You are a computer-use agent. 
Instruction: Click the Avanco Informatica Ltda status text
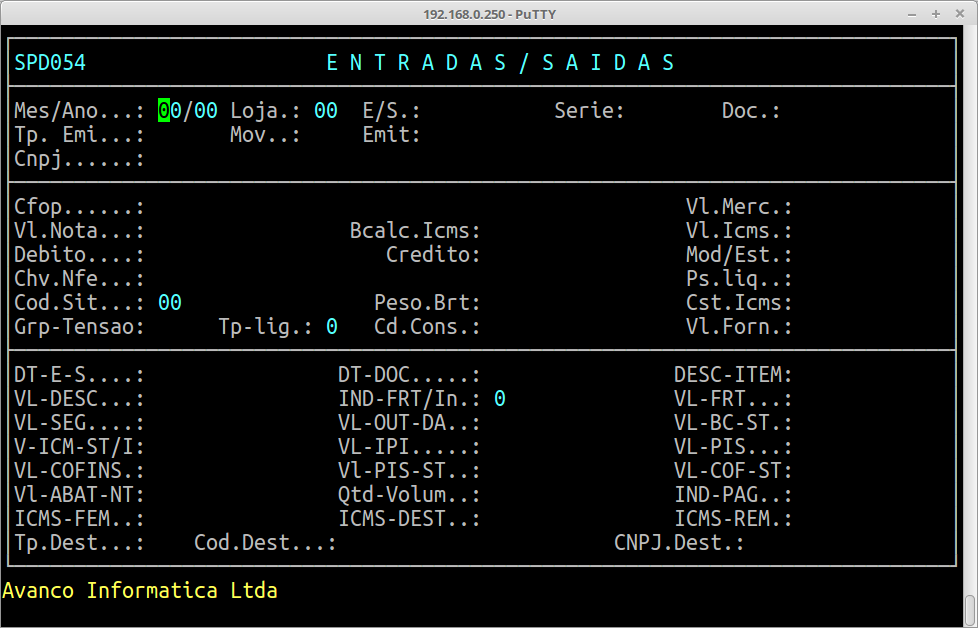click(140, 591)
